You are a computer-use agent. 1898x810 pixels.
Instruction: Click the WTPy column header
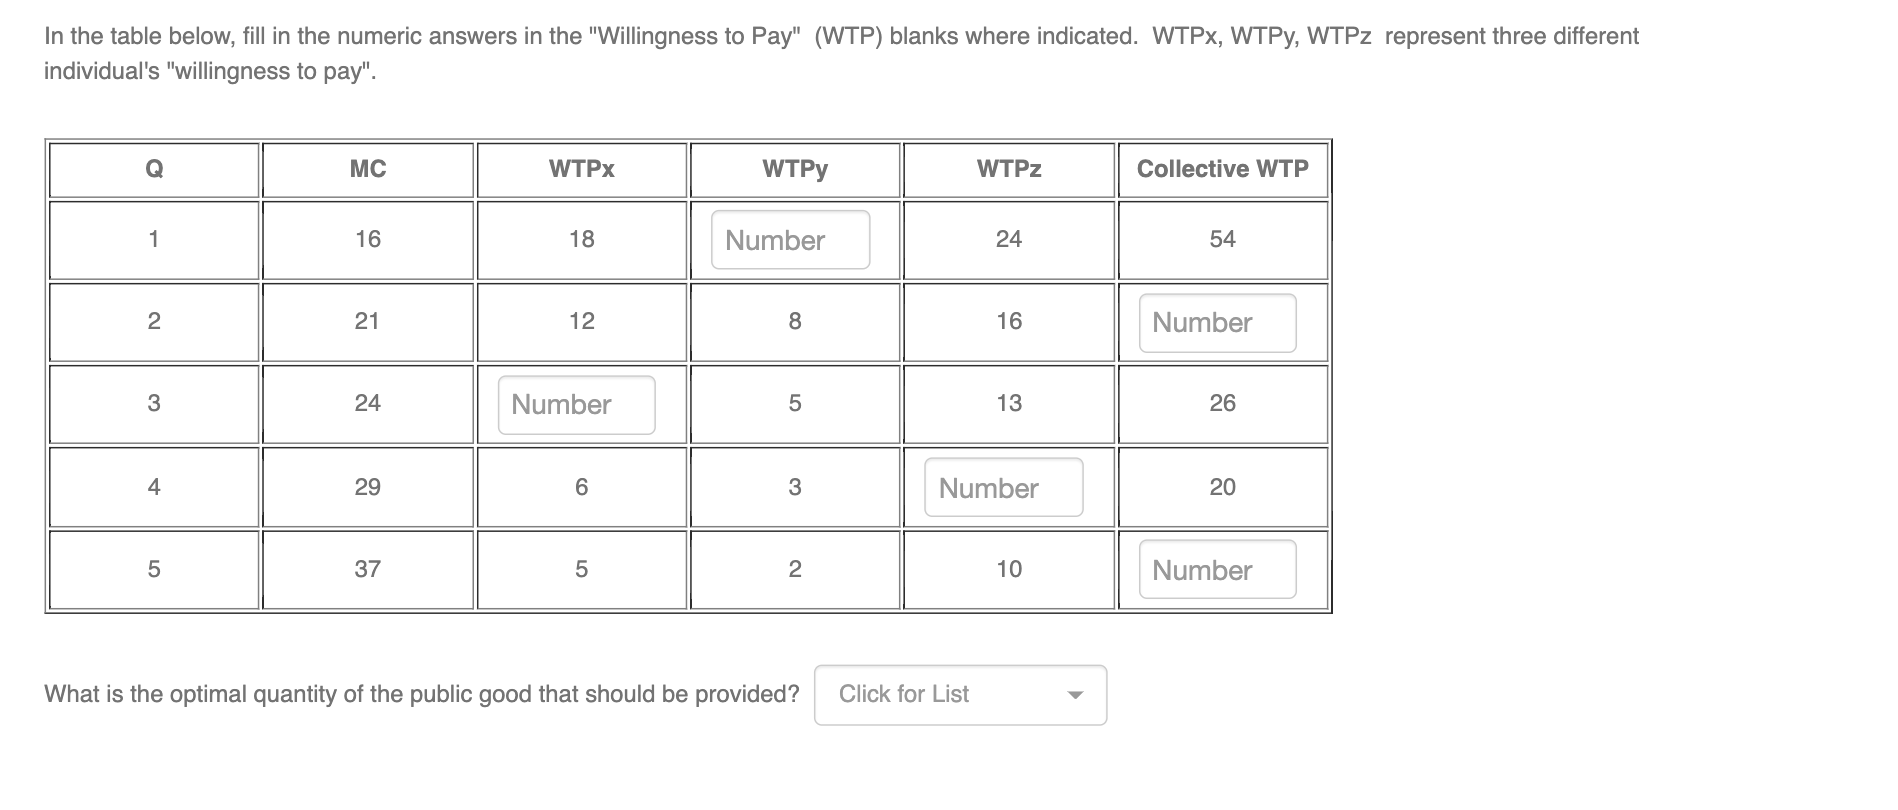[794, 168]
